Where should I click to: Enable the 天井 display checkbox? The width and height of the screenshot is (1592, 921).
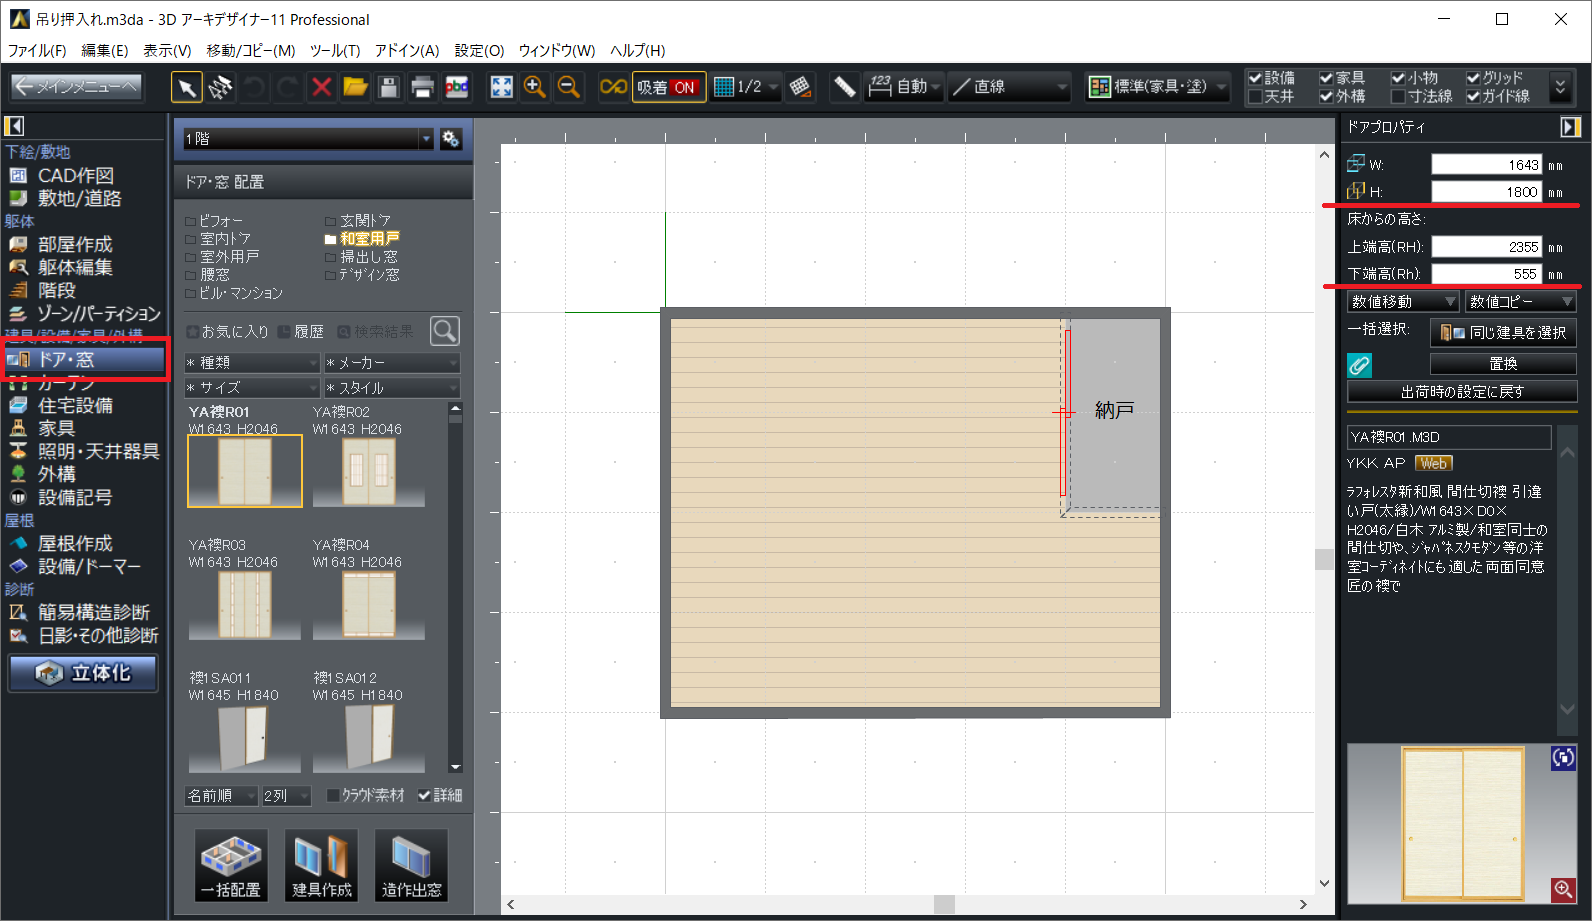(x=1255, y=97)
